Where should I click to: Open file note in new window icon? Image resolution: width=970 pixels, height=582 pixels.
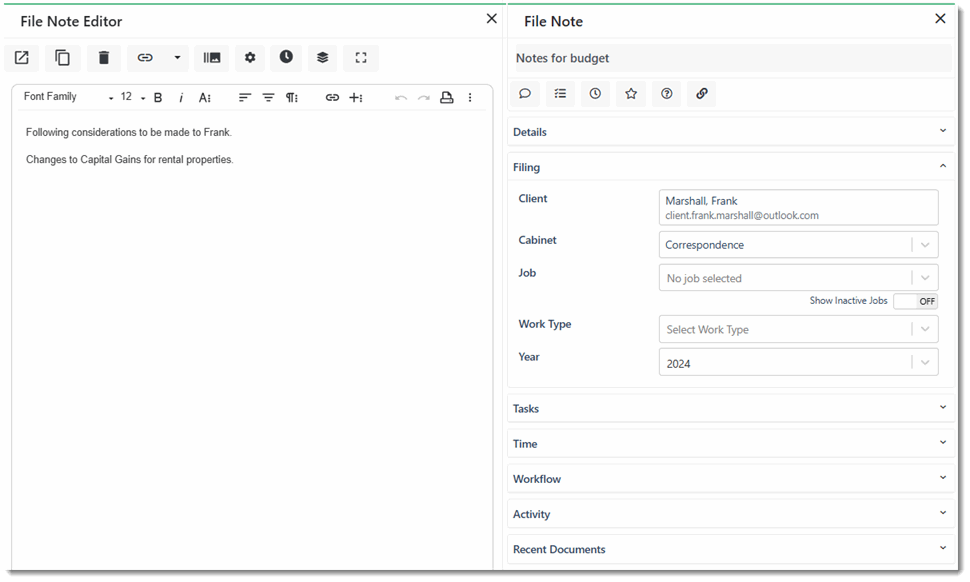[21, 58]
